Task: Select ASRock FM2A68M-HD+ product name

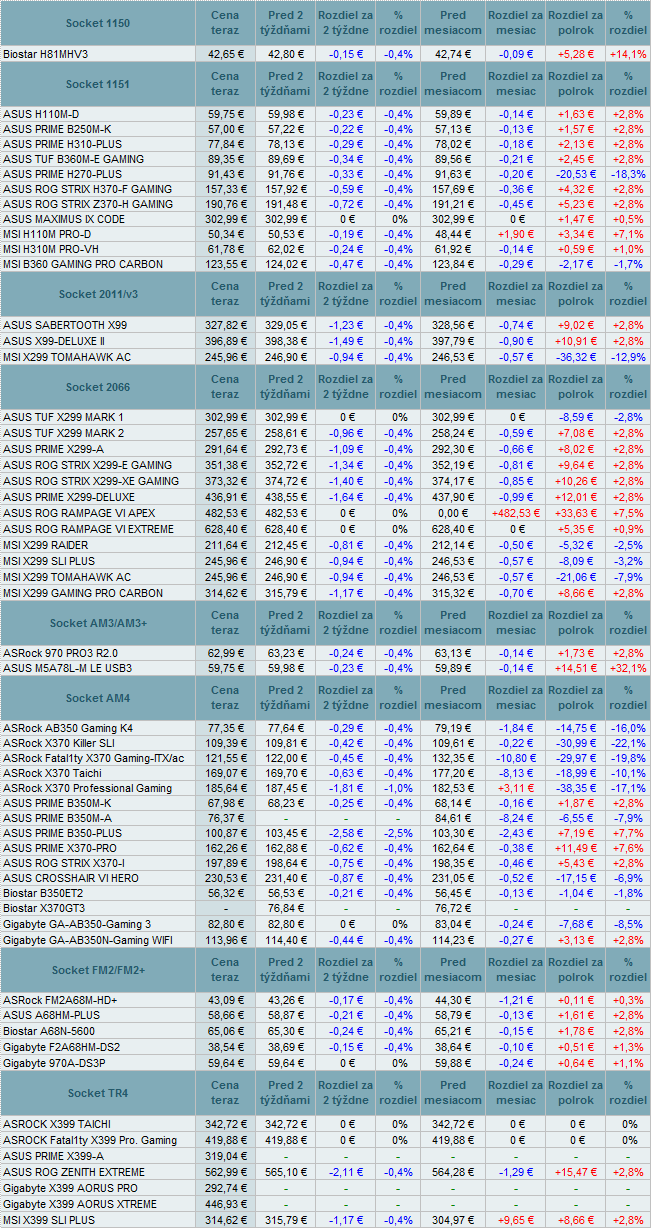Action: coord(60,1001)
